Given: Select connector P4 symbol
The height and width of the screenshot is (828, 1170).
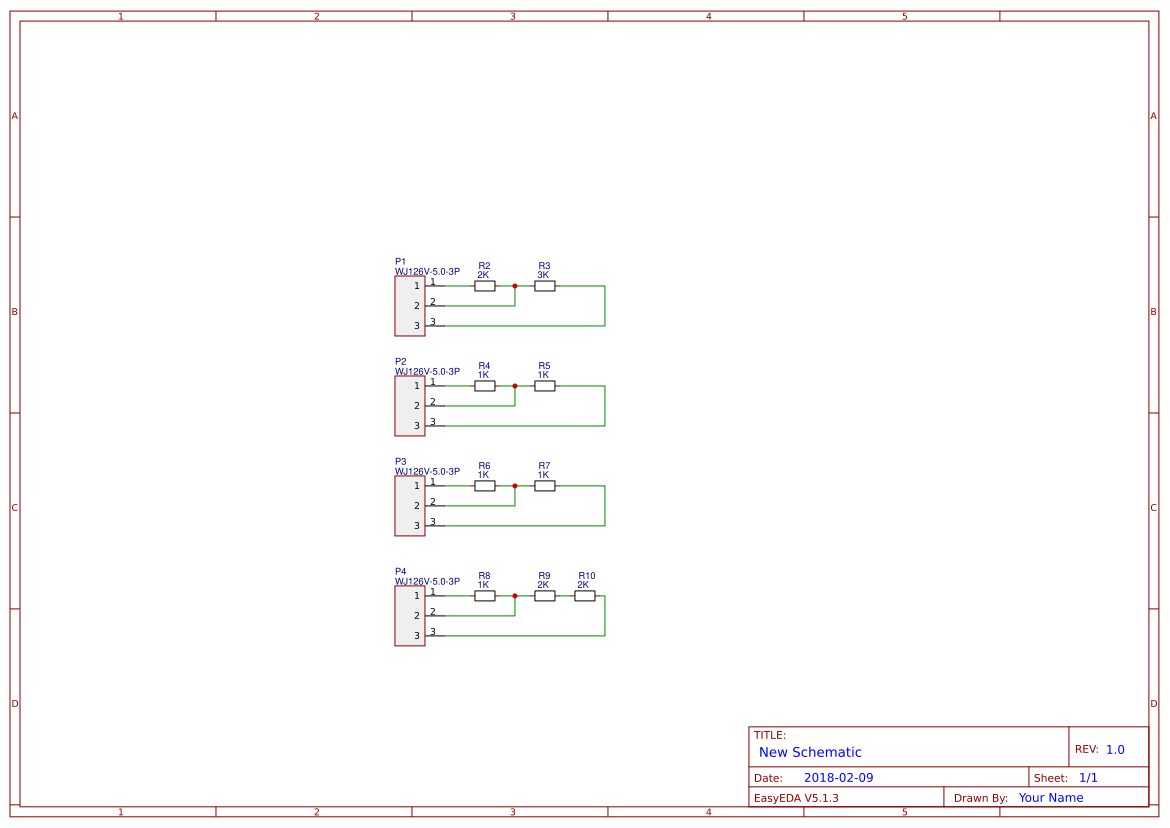Looking at the screenshot, I should pyautogui.click(x=409, y=616).
